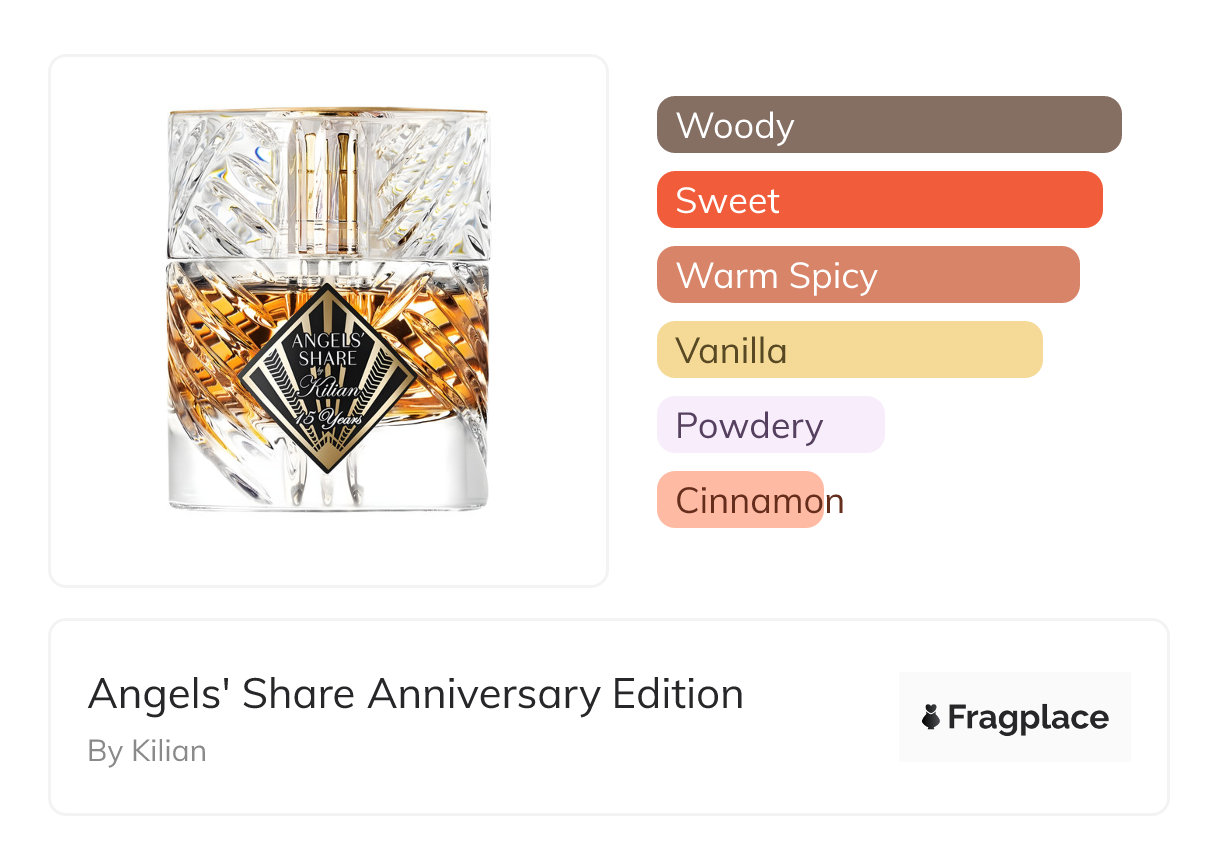This screenshot has width=1218, height=864.
Task: Click ANGELS' SHARE text on the bottle label
Action: (325, 350)
